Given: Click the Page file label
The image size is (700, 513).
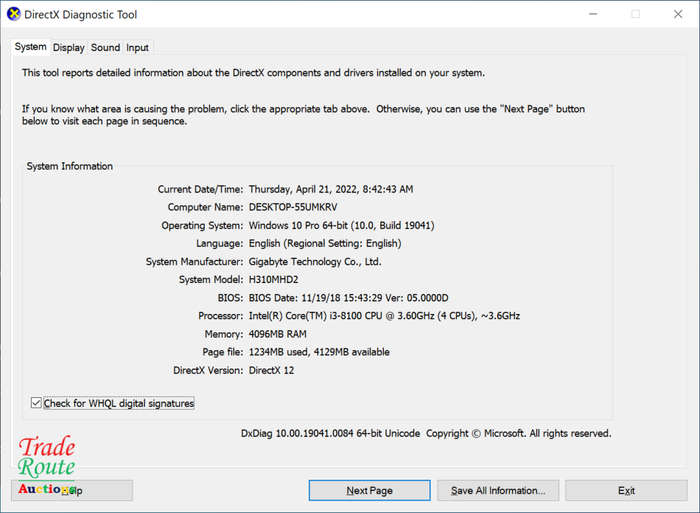Looking at the screenshot, I should pos(223,352).
